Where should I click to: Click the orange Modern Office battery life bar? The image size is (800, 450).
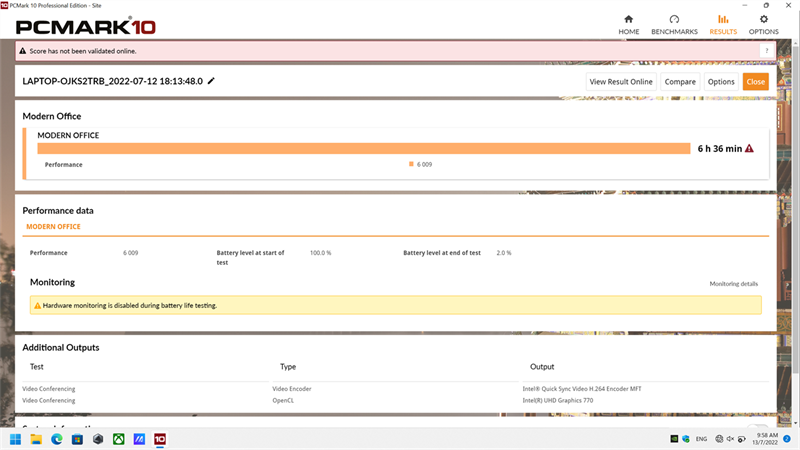point(363,148)
